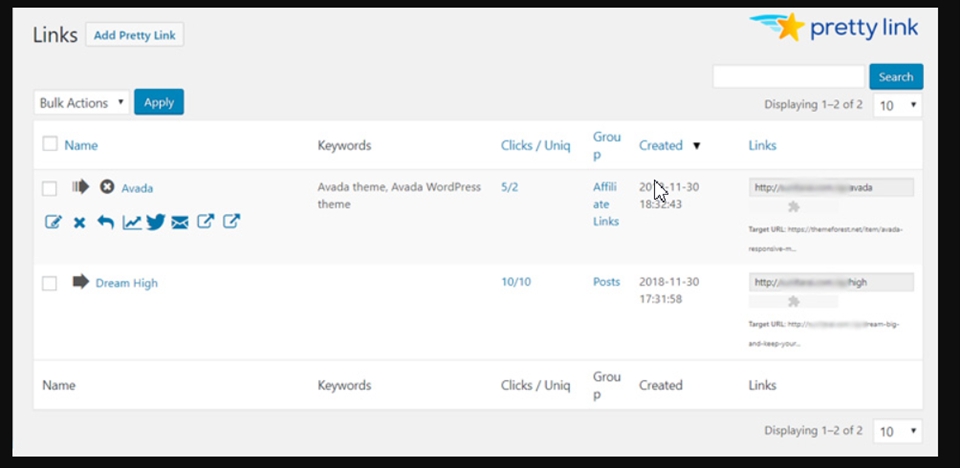This screenshot has height=468, width=960.
Task: Open the bottom per-page count dropdown
Action: pos(897,431)
